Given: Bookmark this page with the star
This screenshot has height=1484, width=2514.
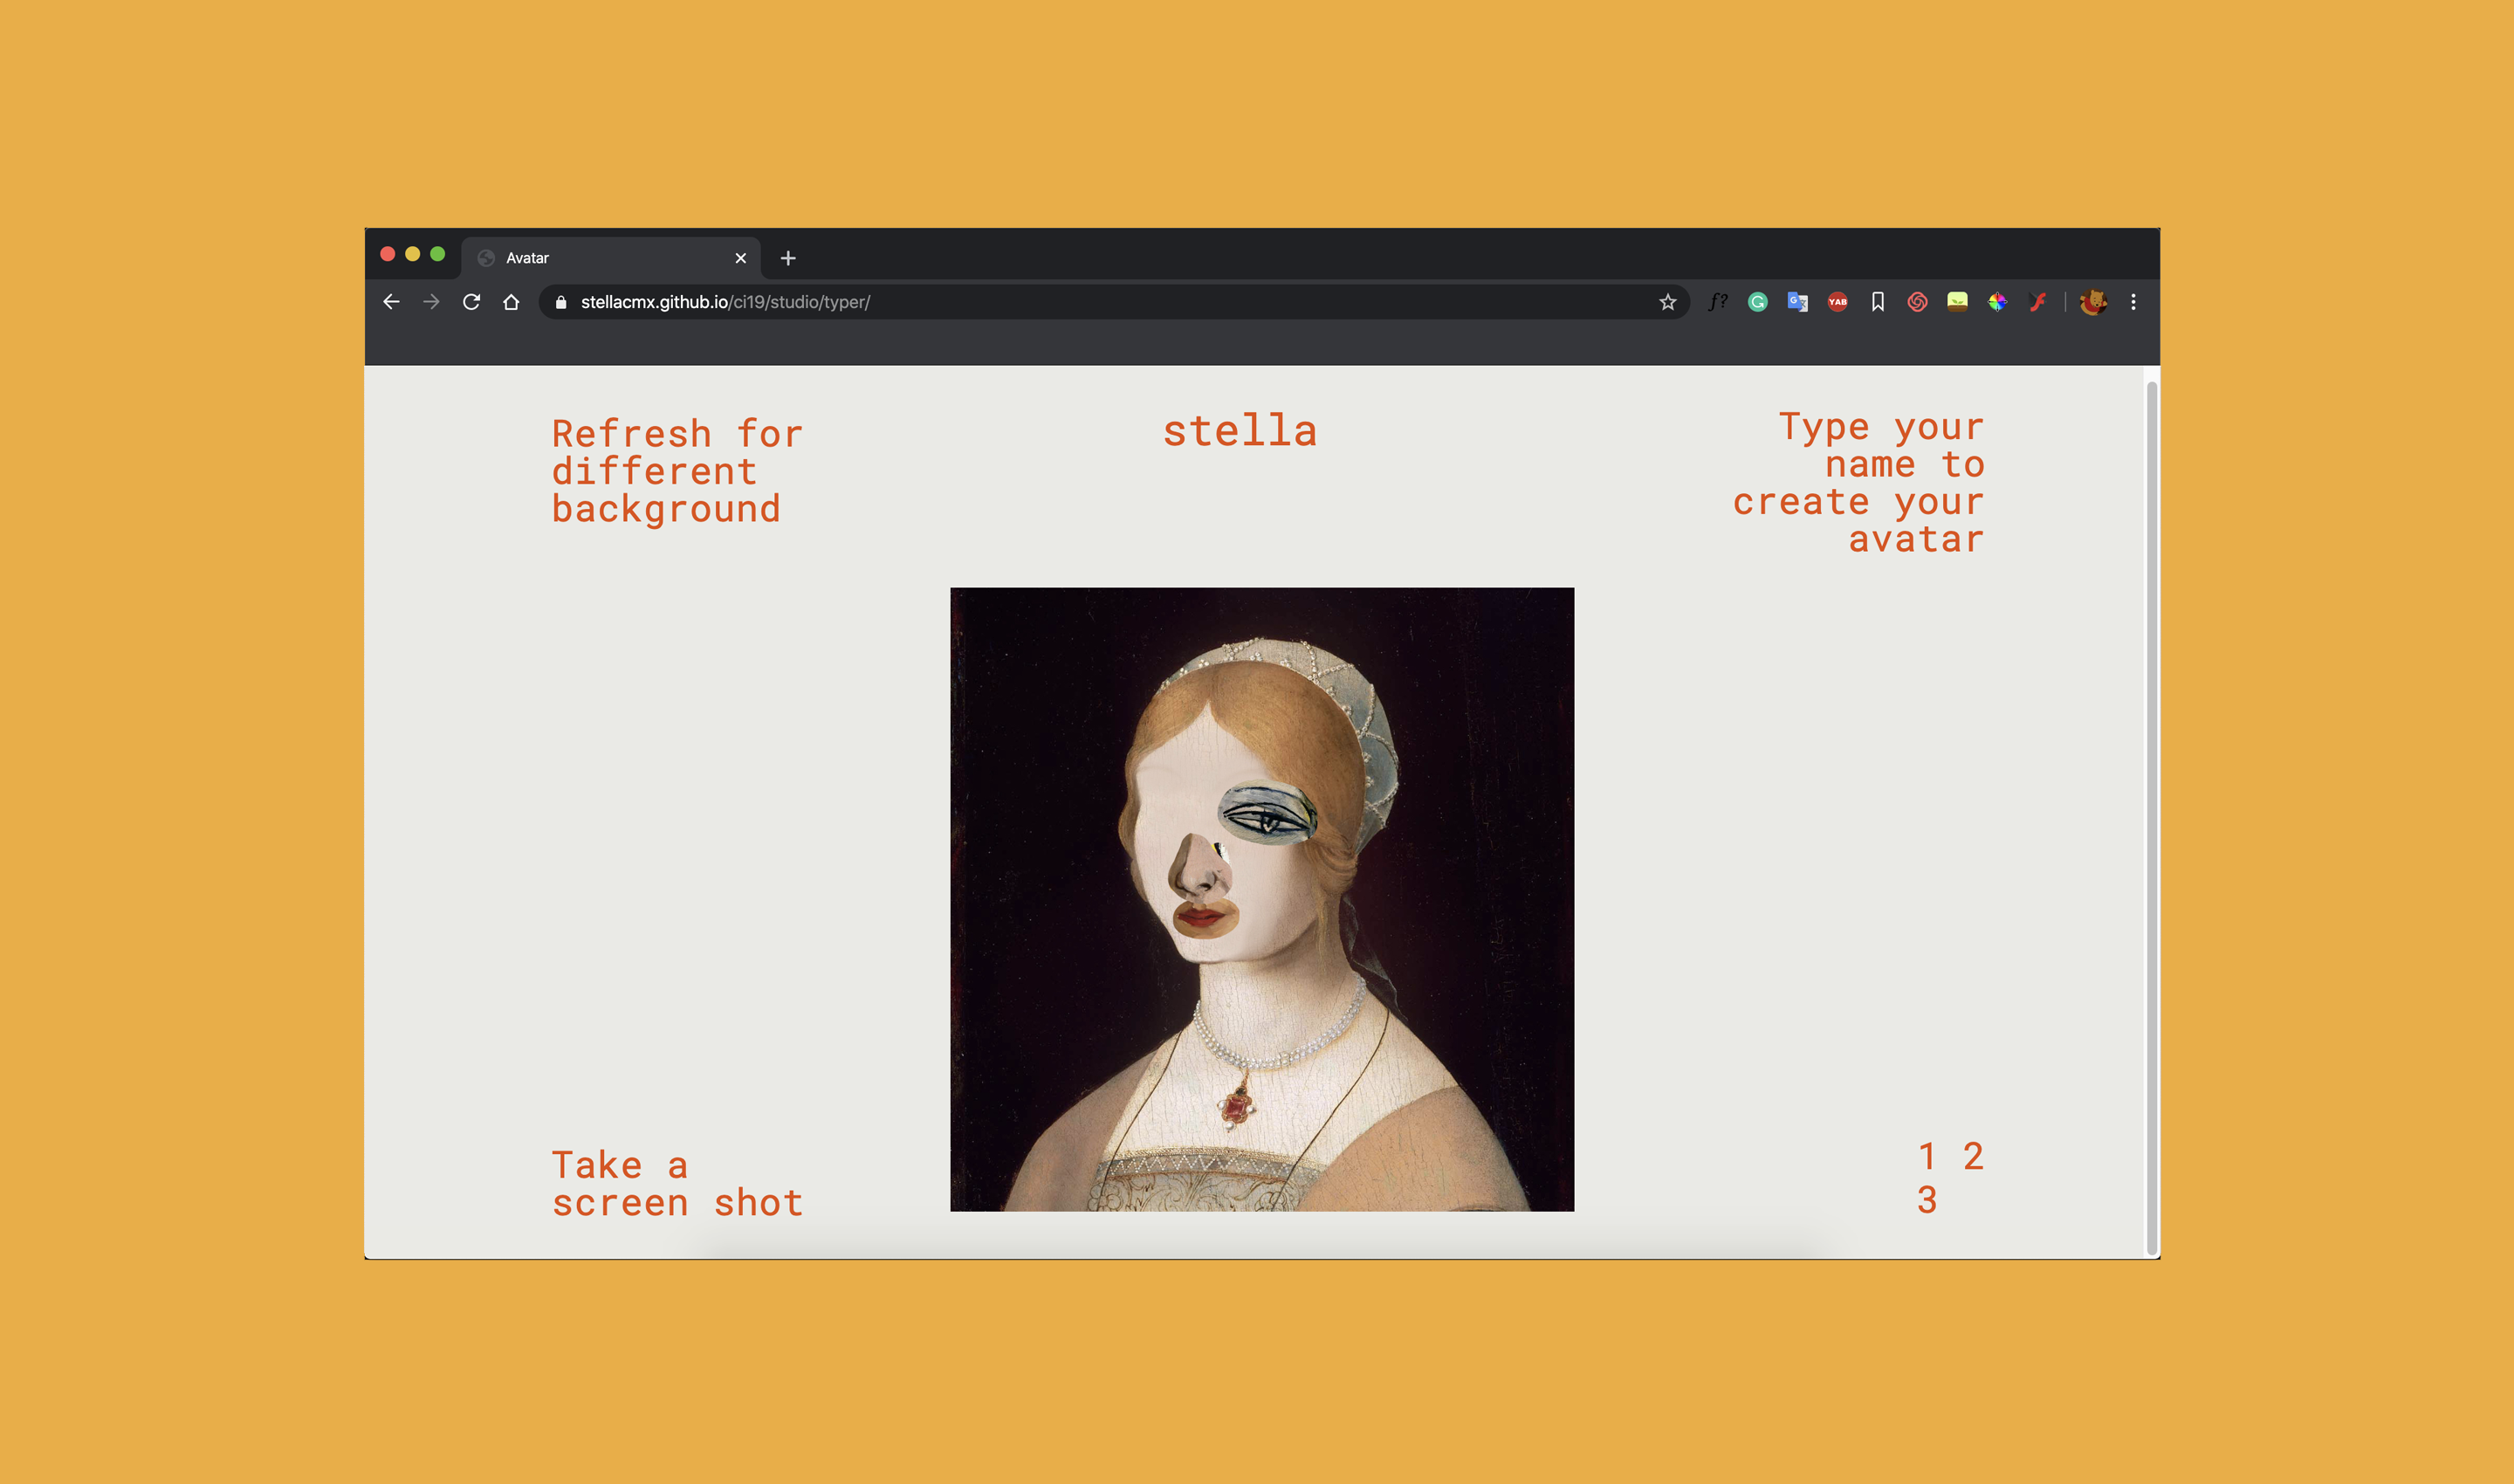Looking at the screenshot, I should 1667,302.
